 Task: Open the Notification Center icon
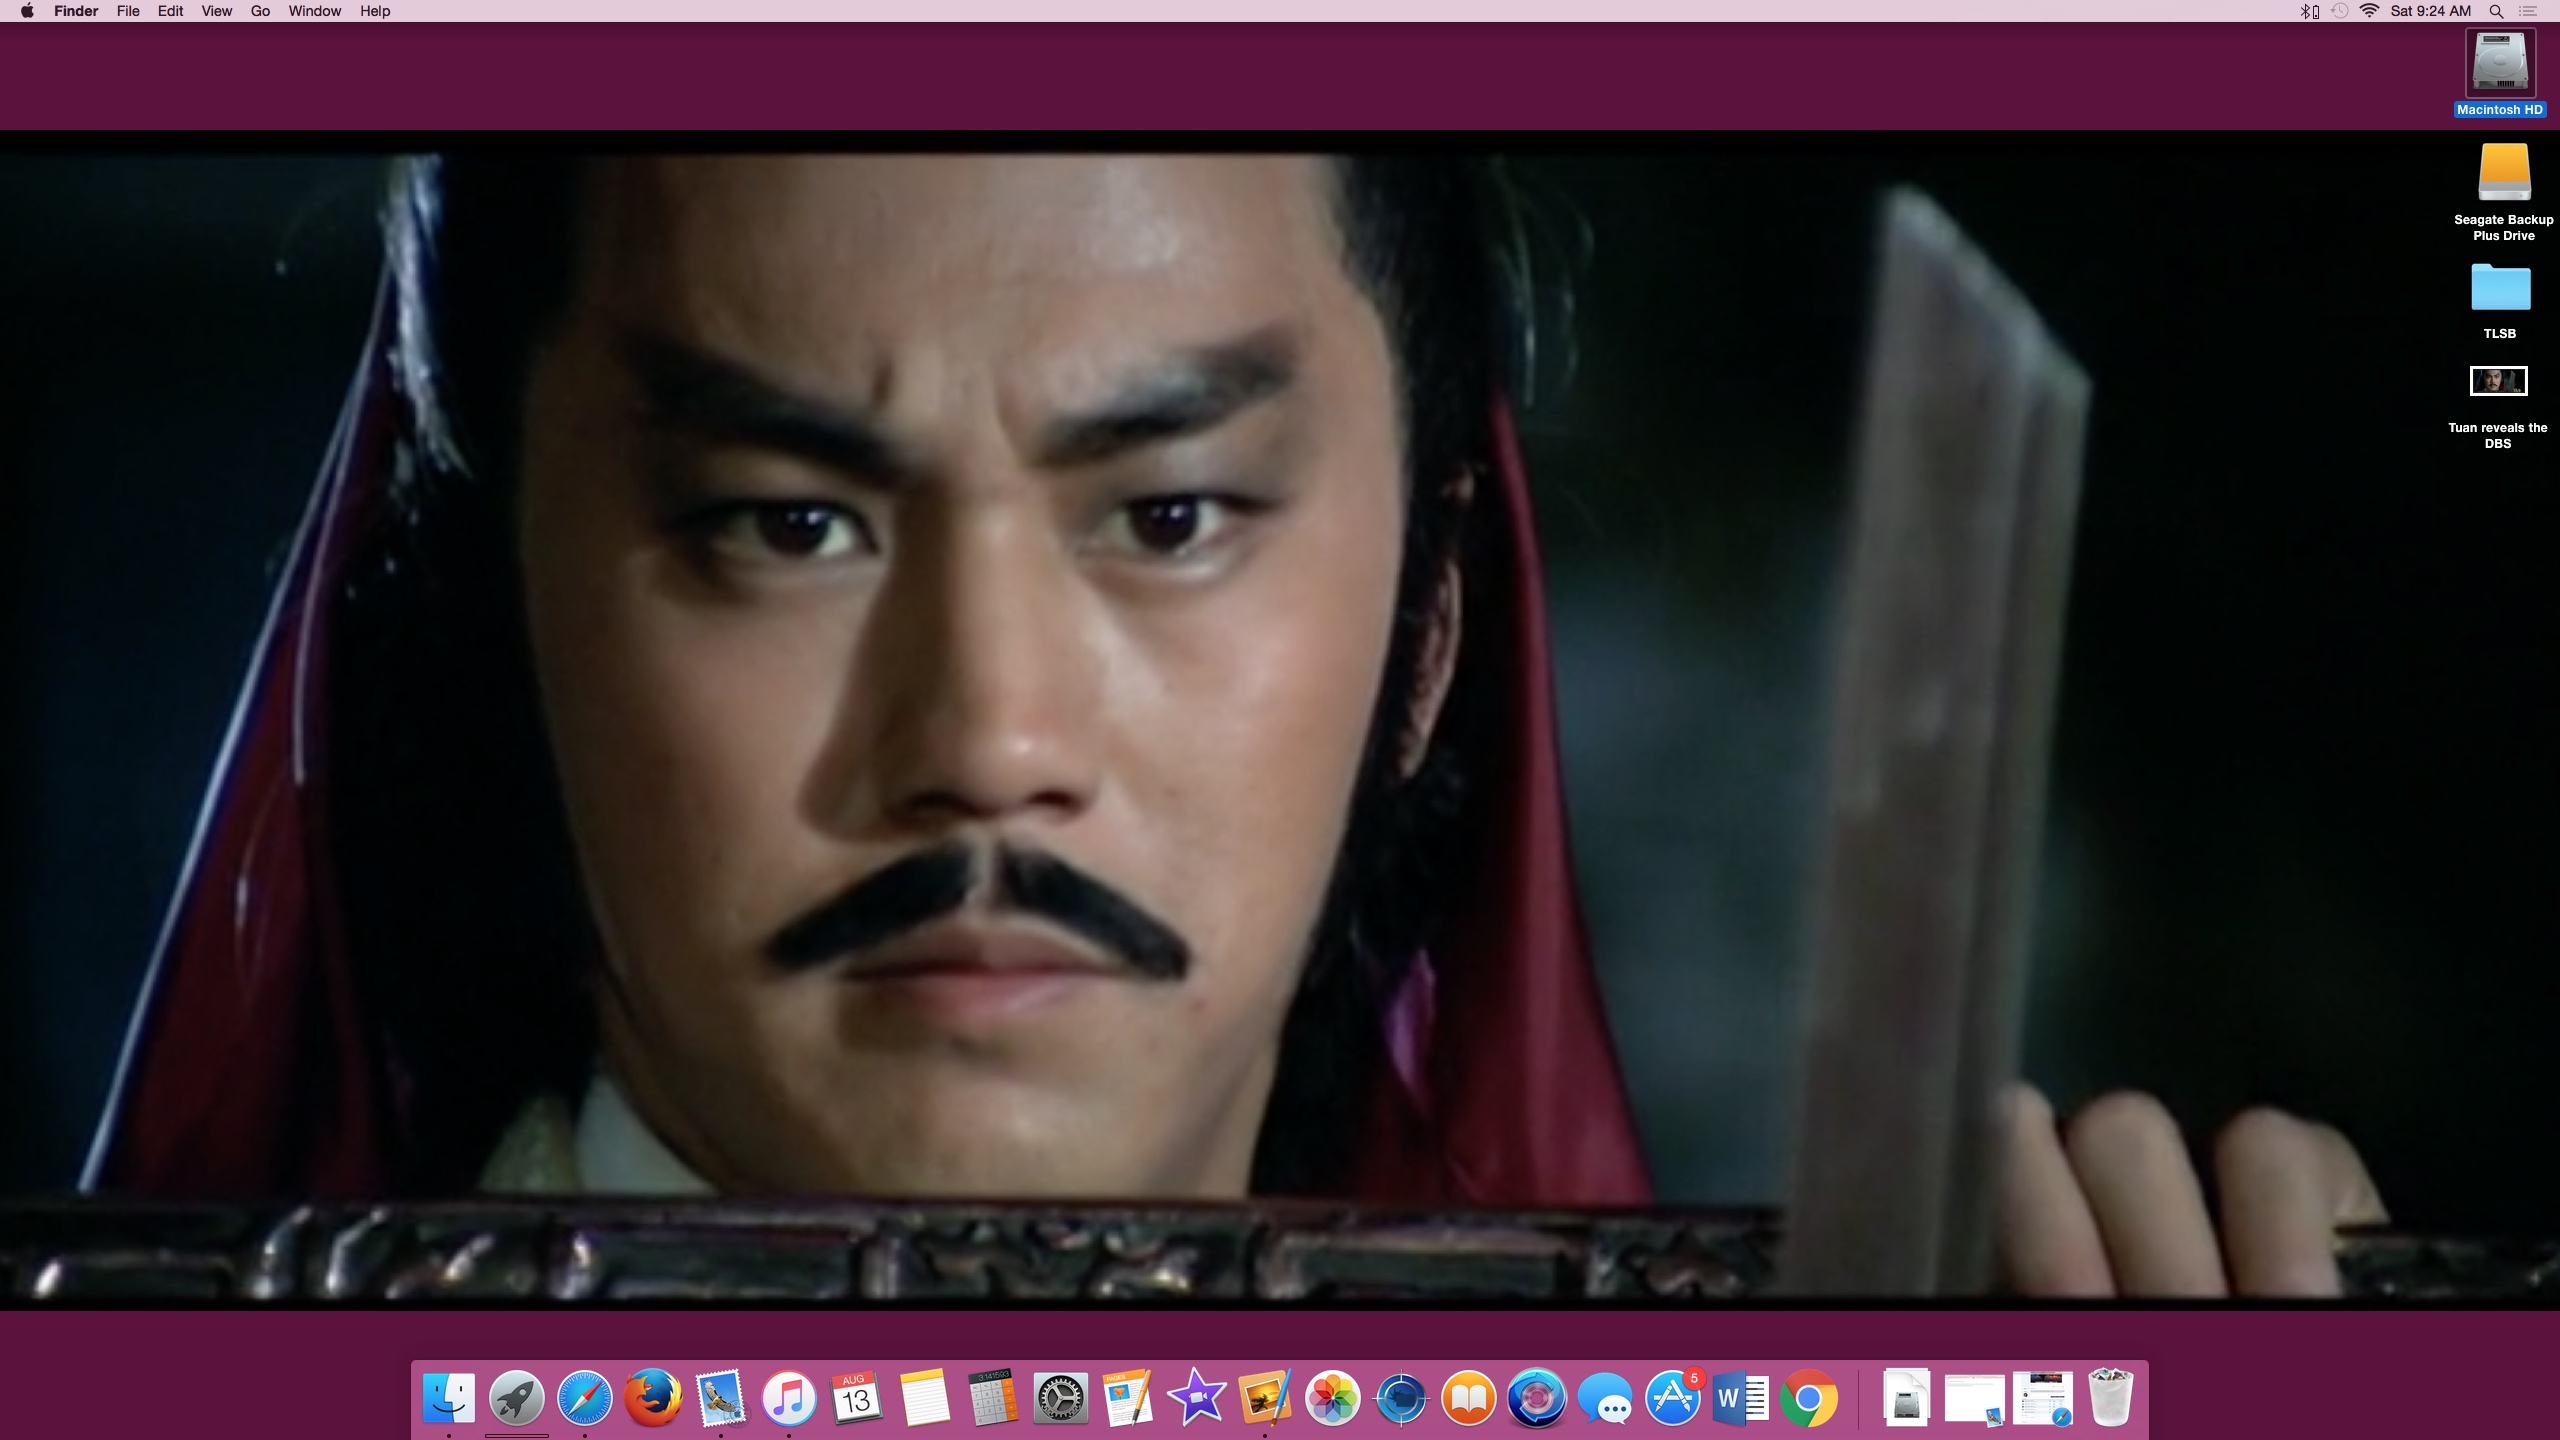click(2528, 11)
